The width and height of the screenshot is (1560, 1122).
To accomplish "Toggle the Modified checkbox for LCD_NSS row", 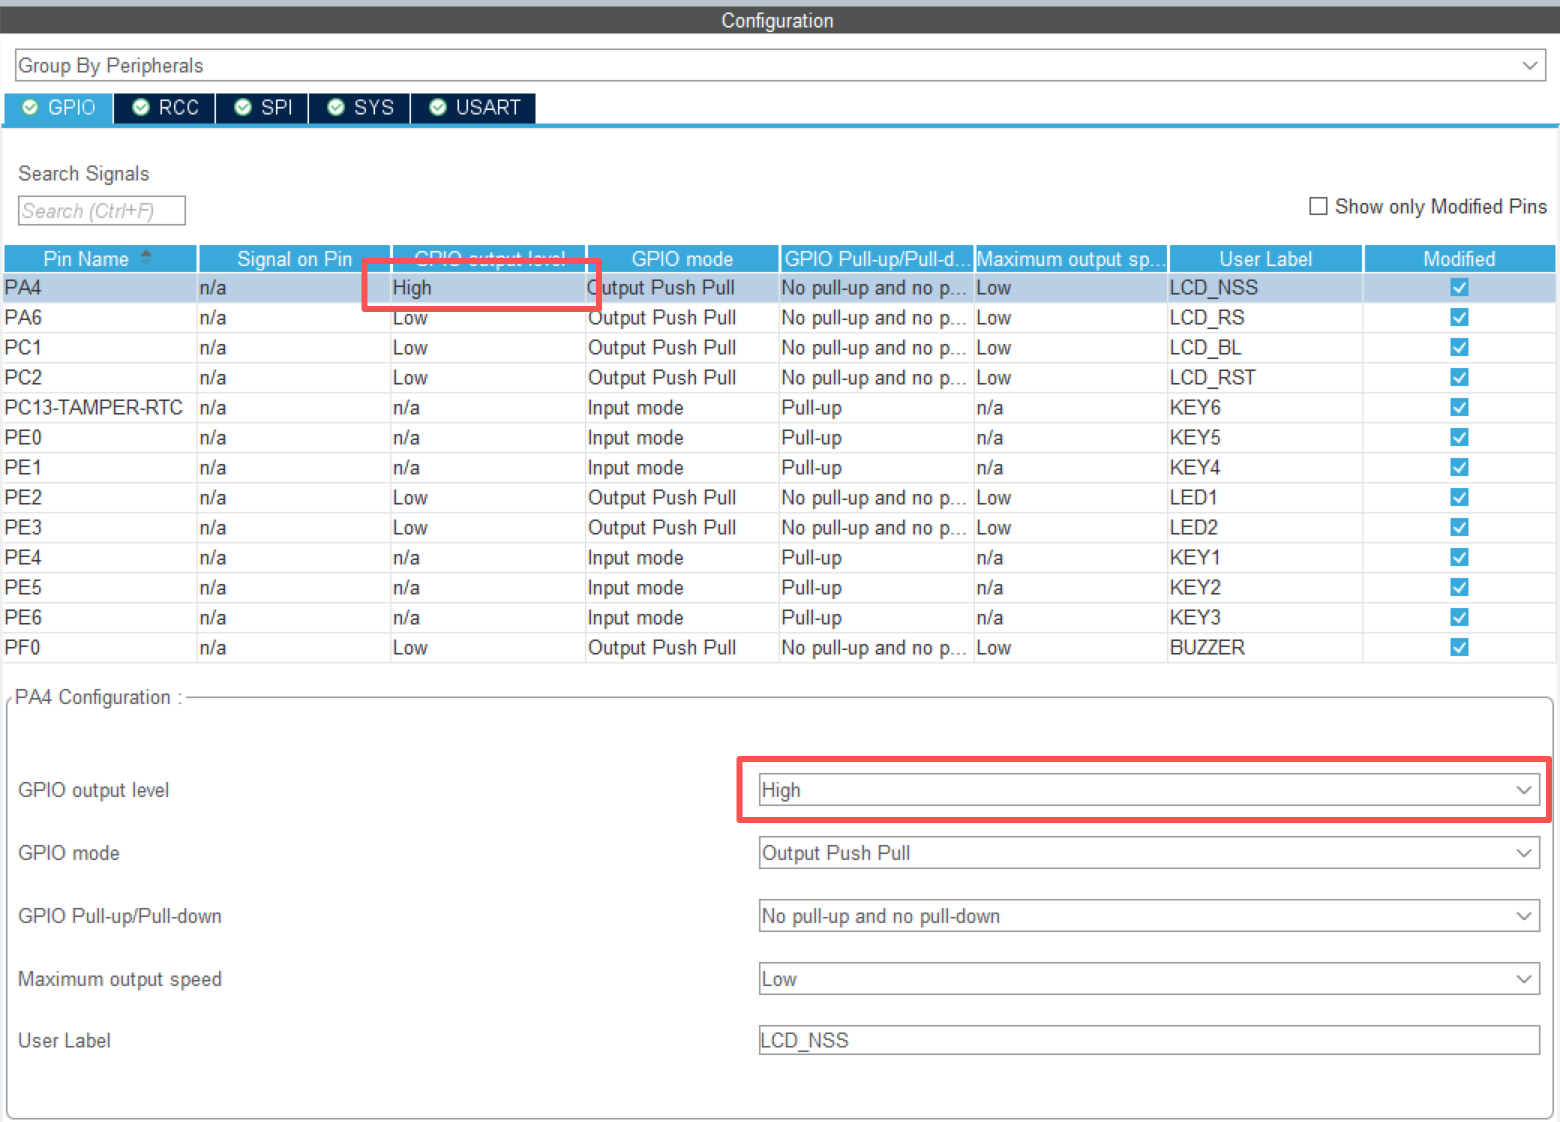I will pyautogui.click(x=1459, y=287).
